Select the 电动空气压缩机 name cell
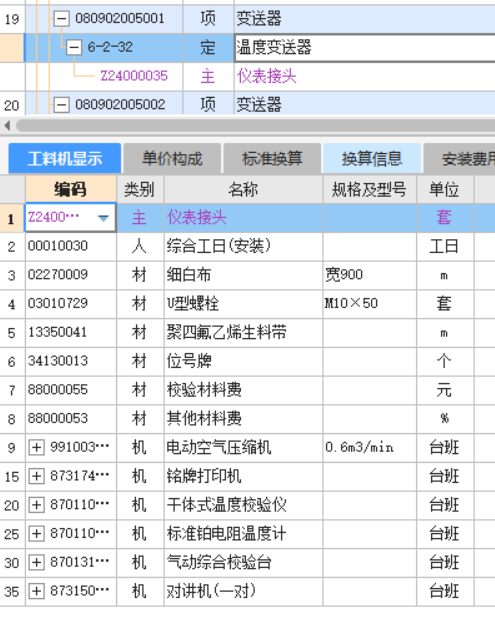495x625 pixels. 243,447
